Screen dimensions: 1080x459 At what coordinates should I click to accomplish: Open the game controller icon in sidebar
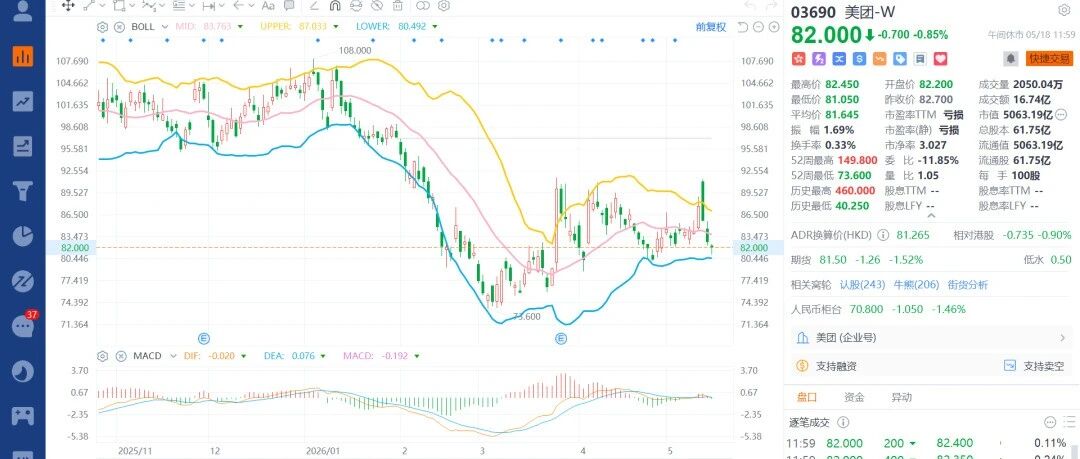coord(23,416)
